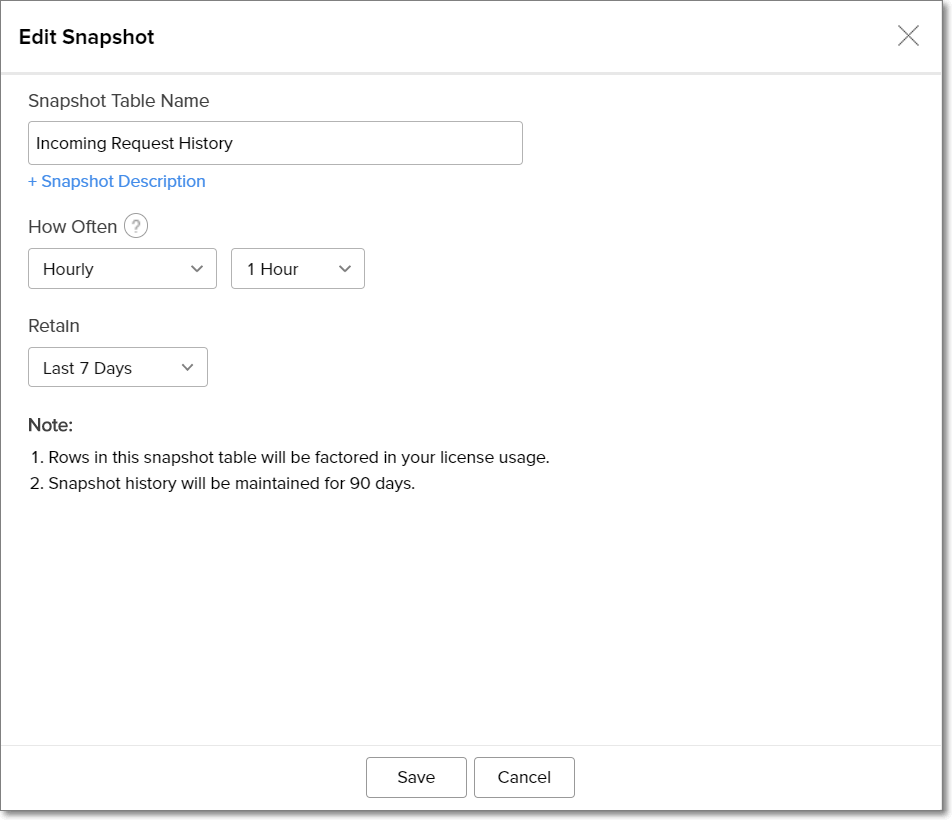
Task: Add a snapshot description via the link
Action: (x=117, y=181)
